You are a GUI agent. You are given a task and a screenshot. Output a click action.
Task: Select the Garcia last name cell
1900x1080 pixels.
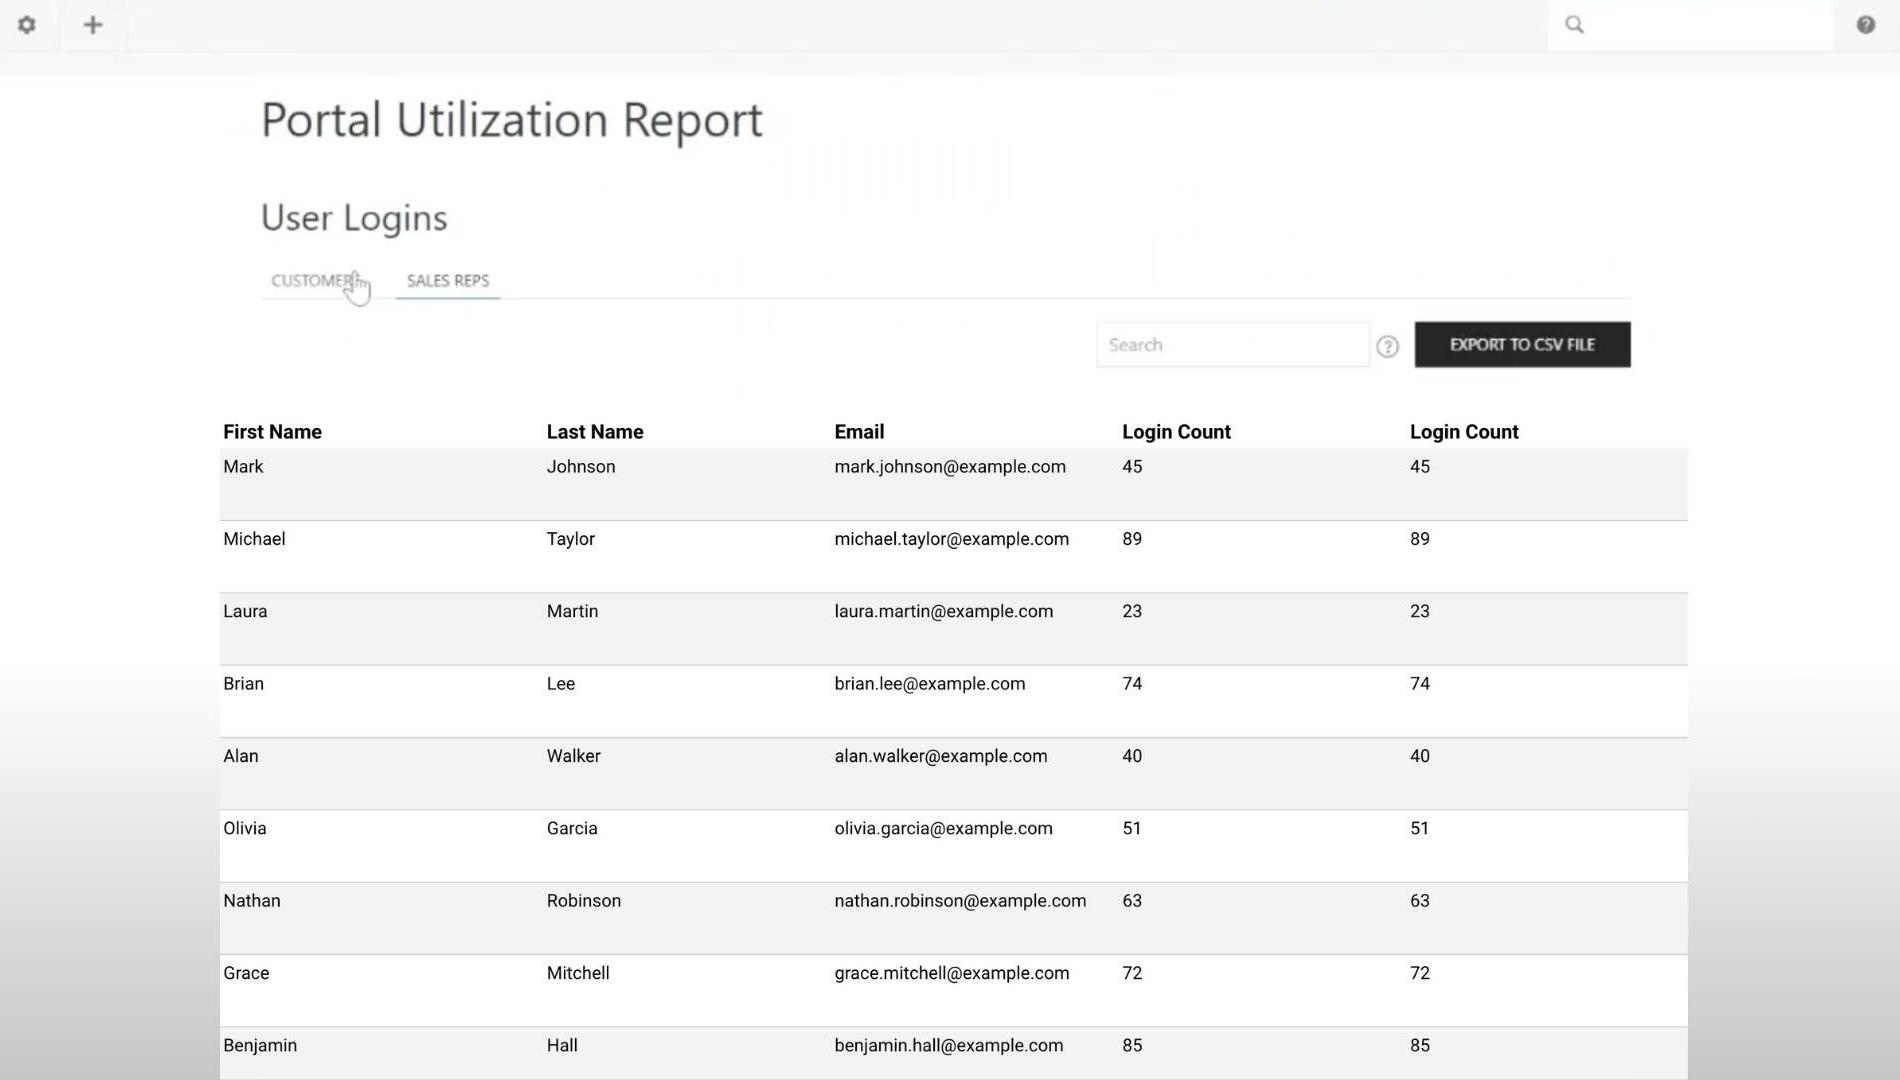[571, 829]
